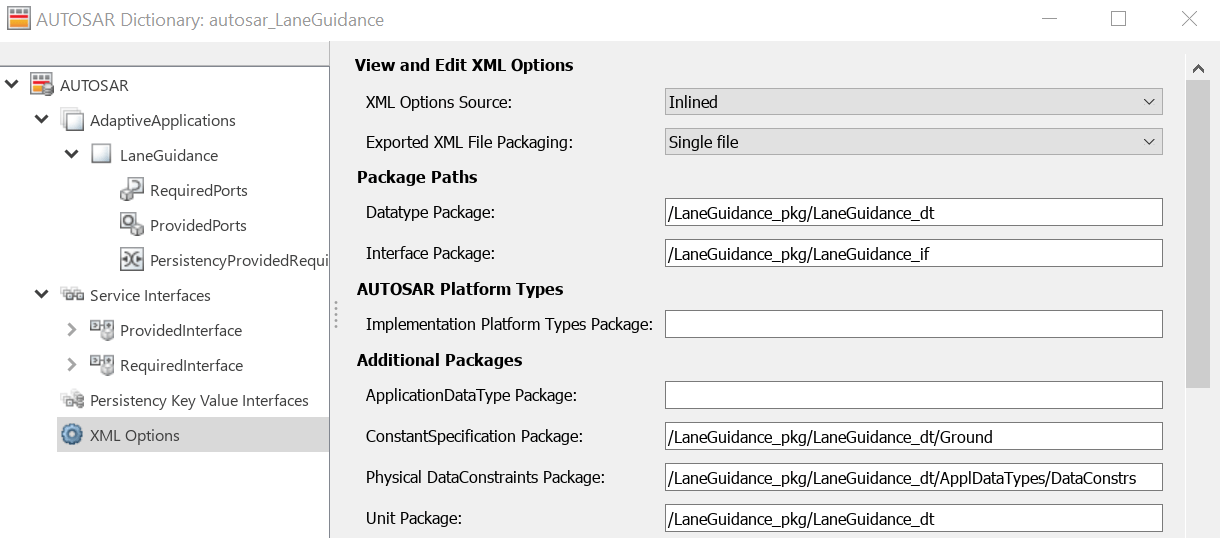Click the LaneGuidance component icon

click(x=101, y=155)
